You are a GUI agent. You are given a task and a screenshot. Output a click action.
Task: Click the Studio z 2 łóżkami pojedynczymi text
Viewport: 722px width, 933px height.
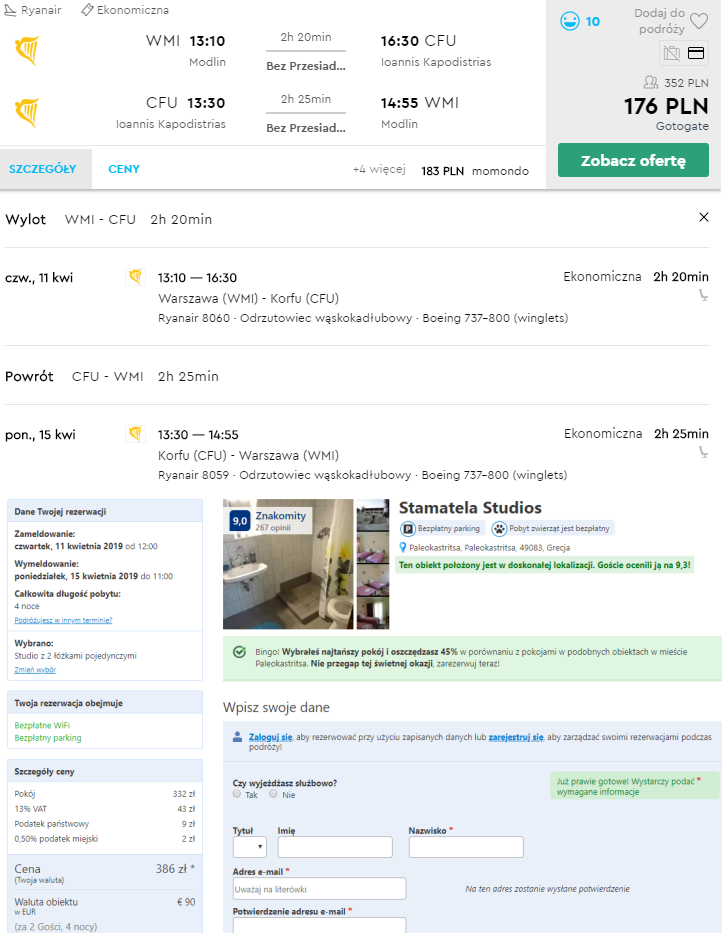coord(76,656)
